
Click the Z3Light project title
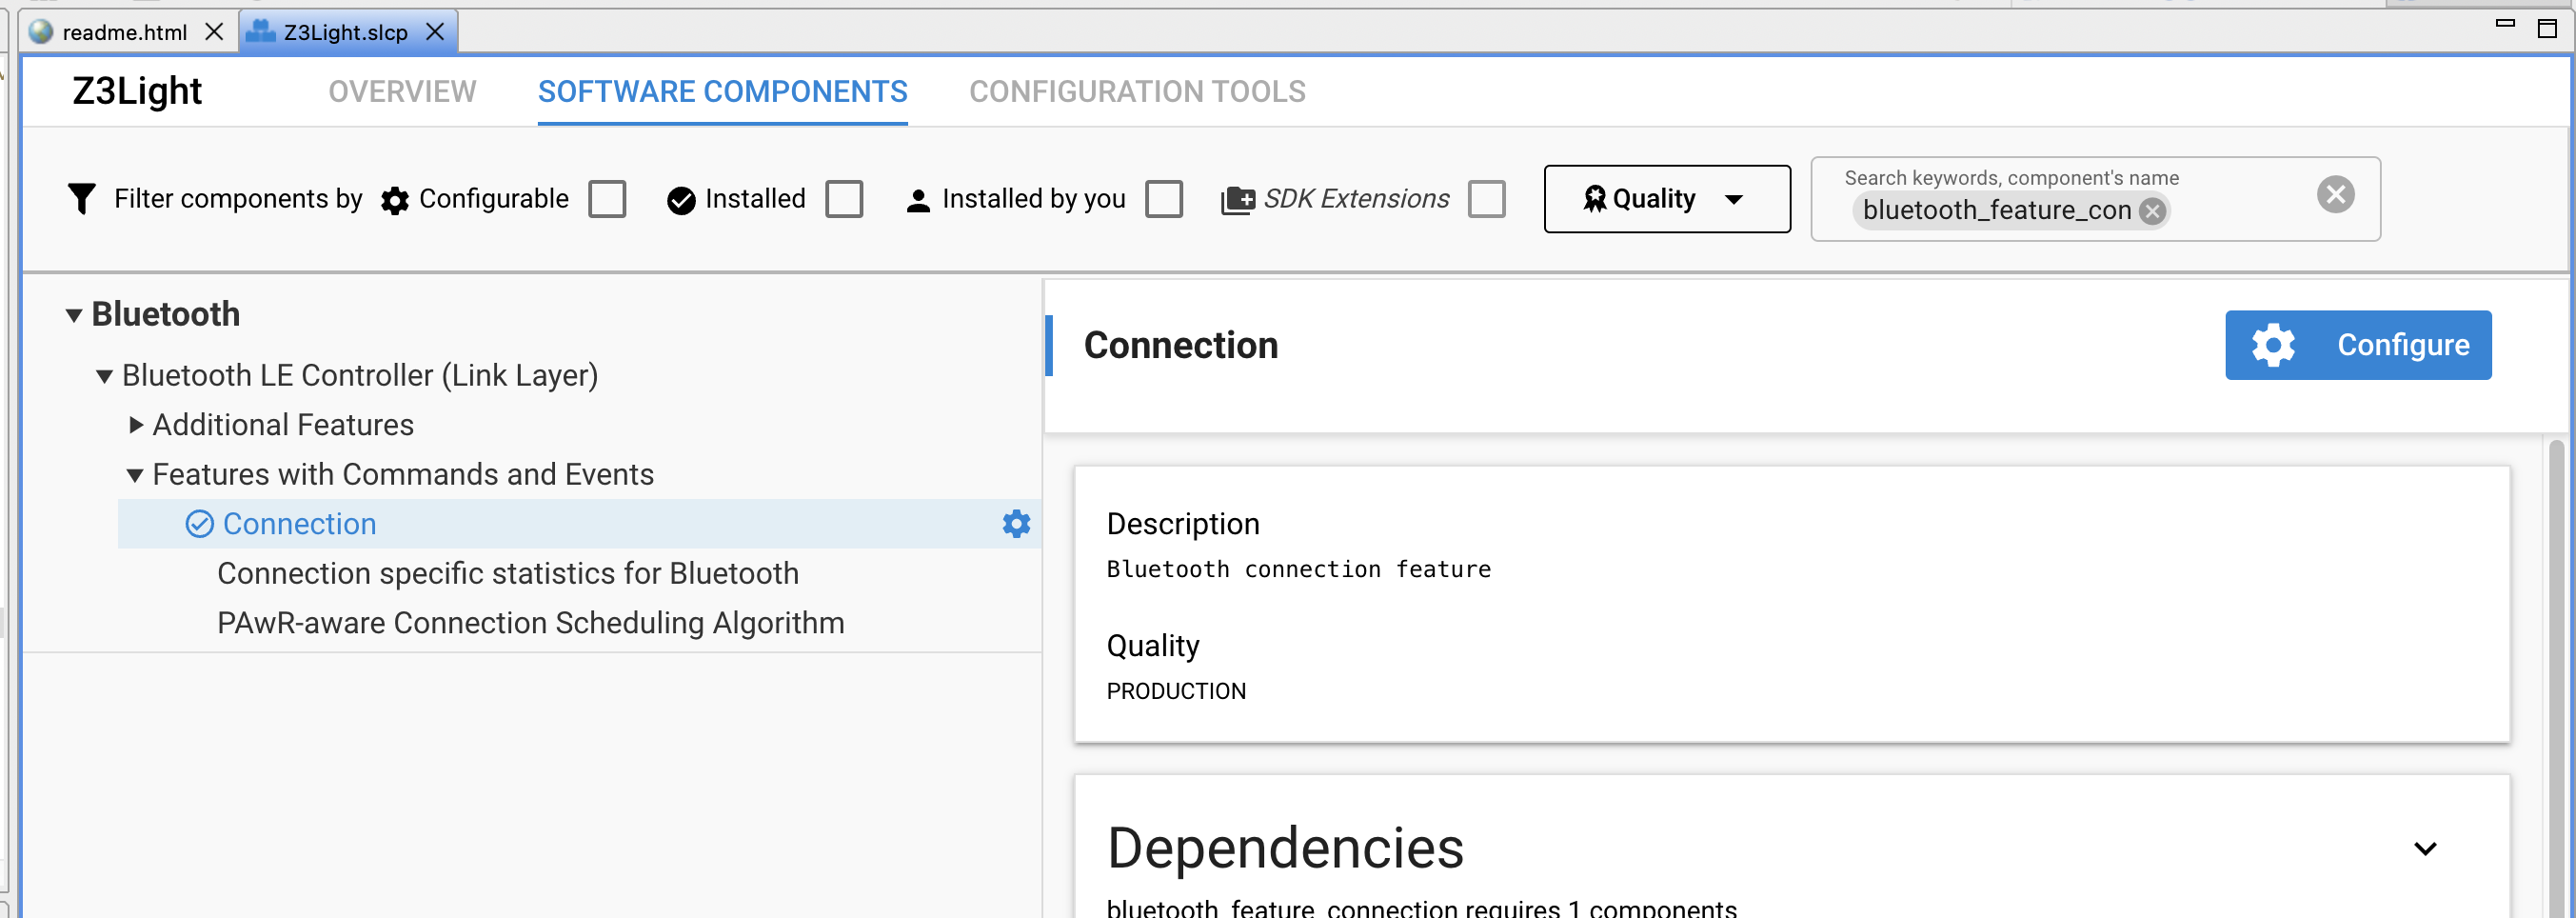tap(137, 91)
